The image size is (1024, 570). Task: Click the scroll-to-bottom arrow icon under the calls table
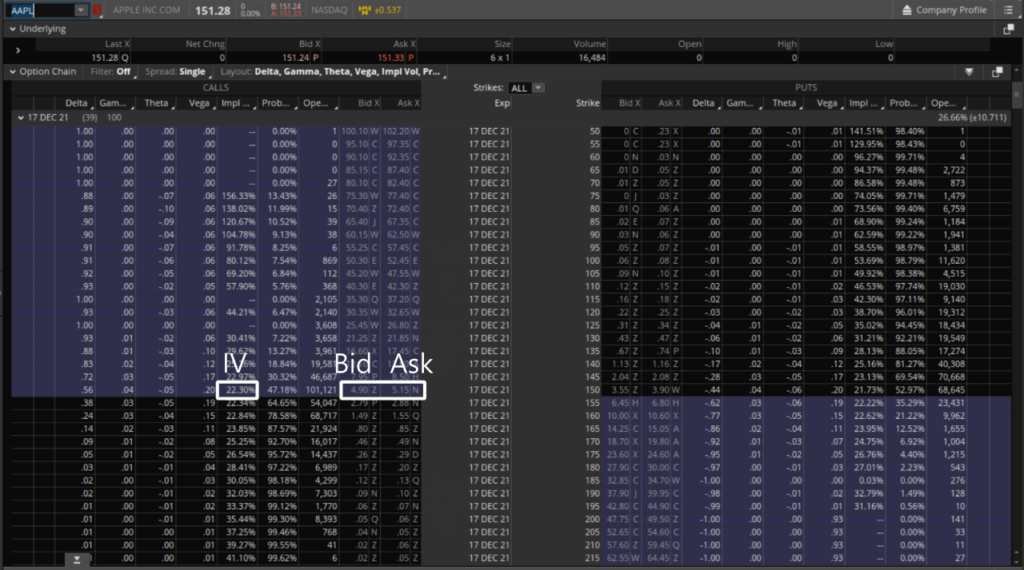77,560
